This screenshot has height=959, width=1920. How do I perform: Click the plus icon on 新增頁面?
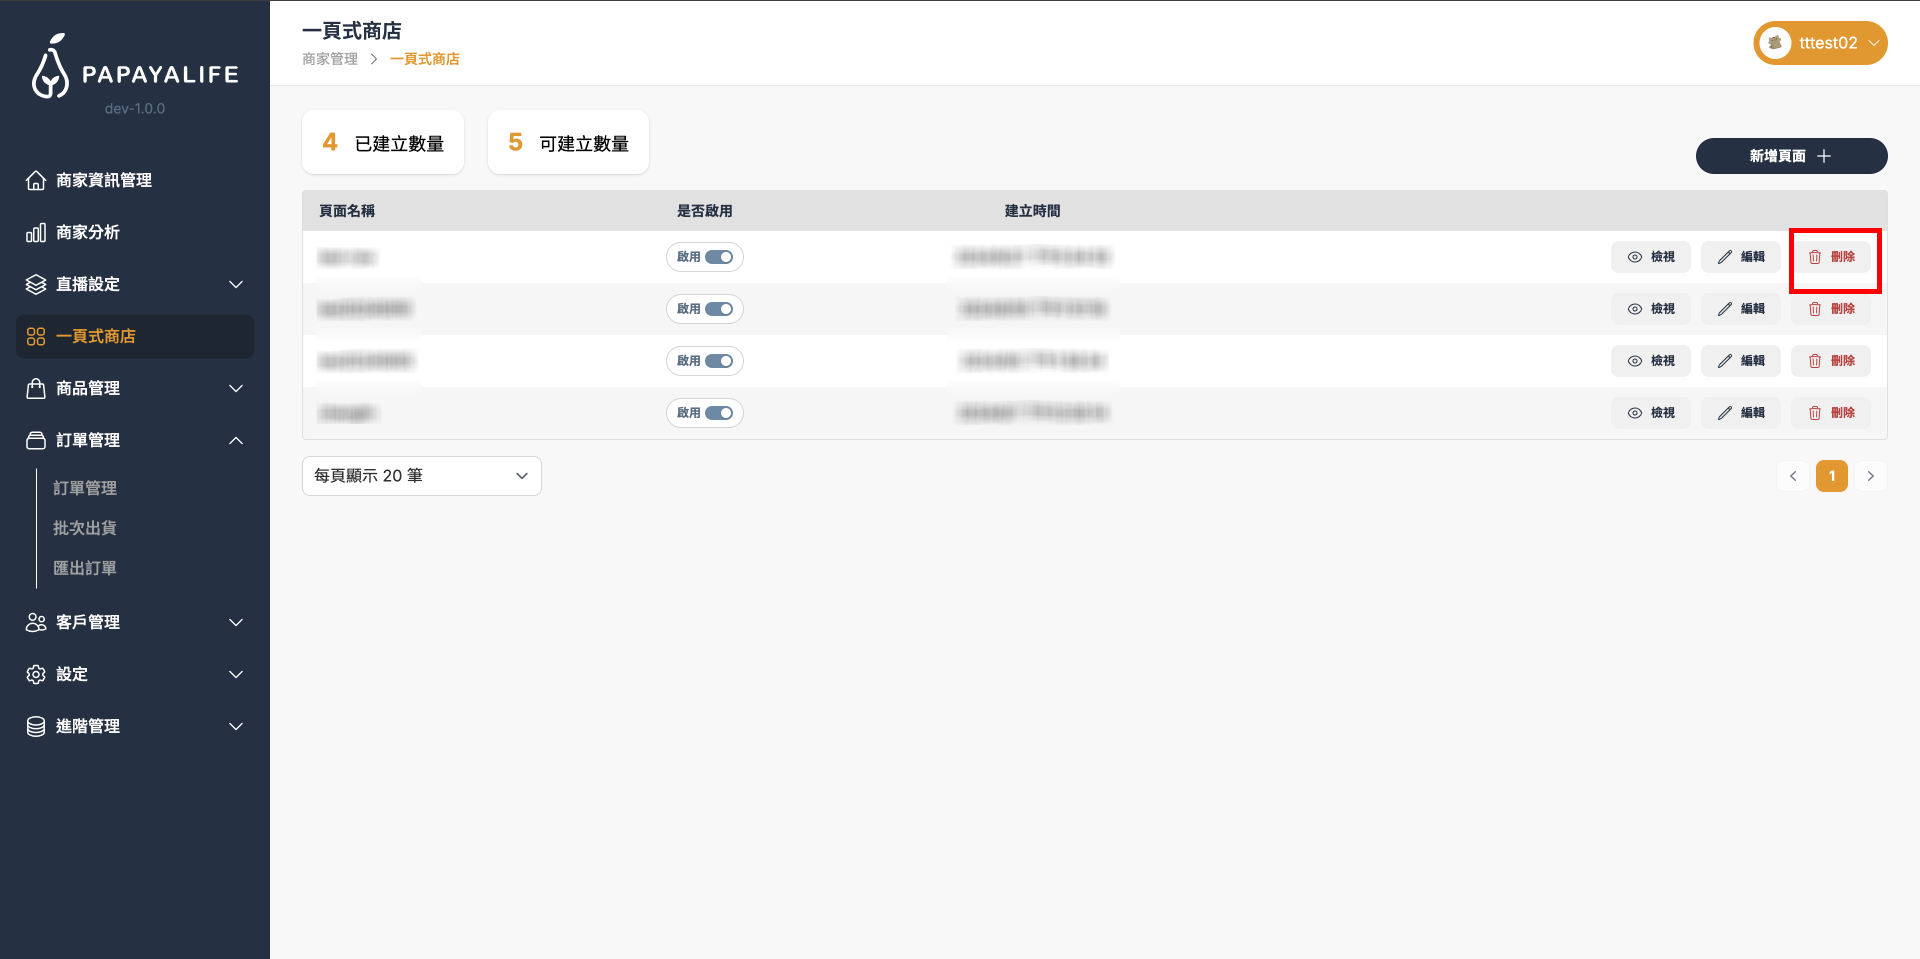[x=1824, y=156]
